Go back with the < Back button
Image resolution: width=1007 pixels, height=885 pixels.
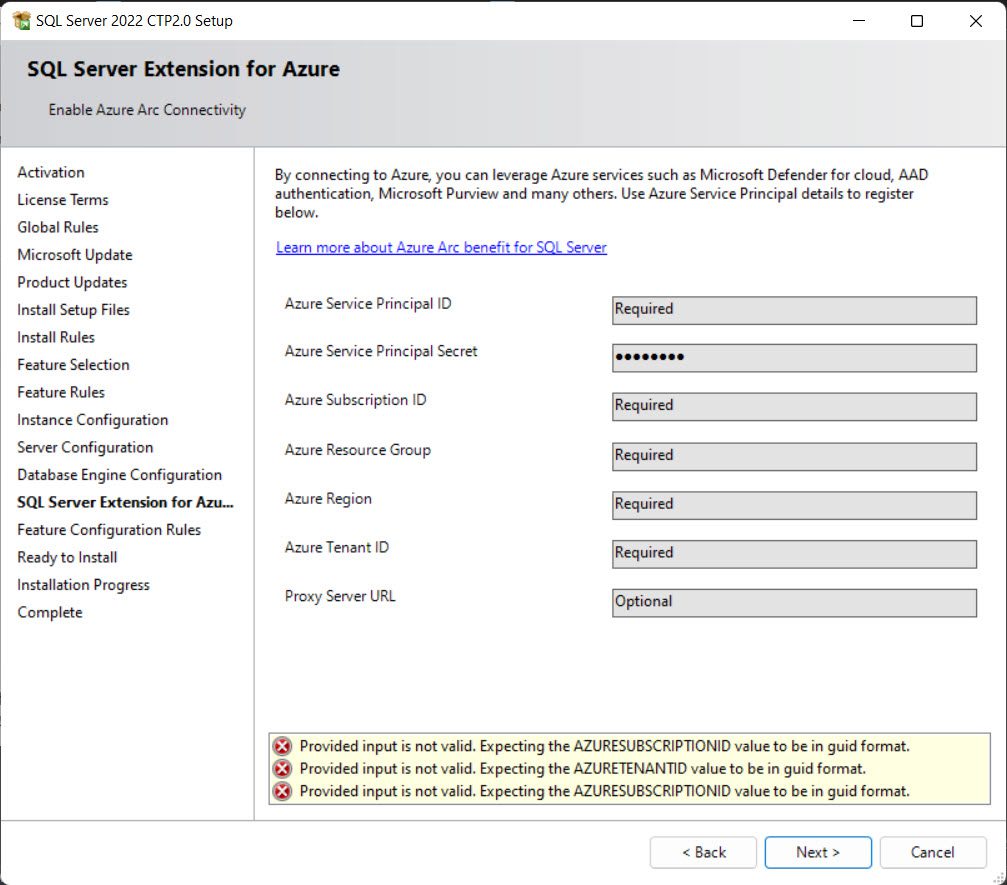click(703, 852)
